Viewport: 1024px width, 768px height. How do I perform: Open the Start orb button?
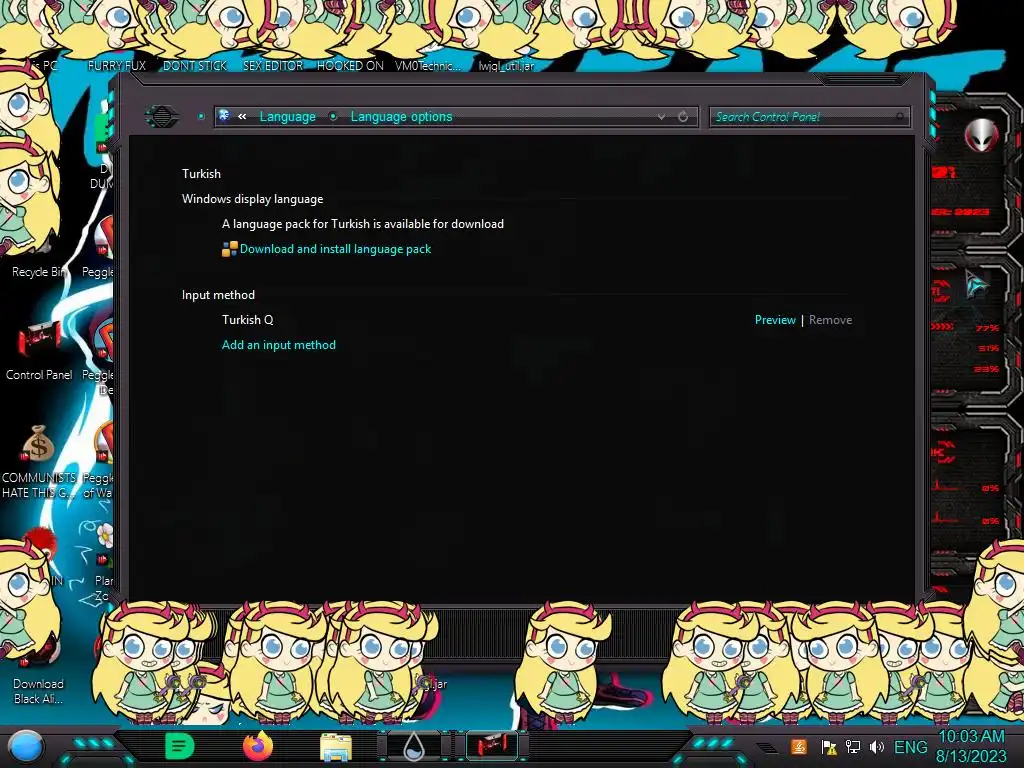point(26,747)
